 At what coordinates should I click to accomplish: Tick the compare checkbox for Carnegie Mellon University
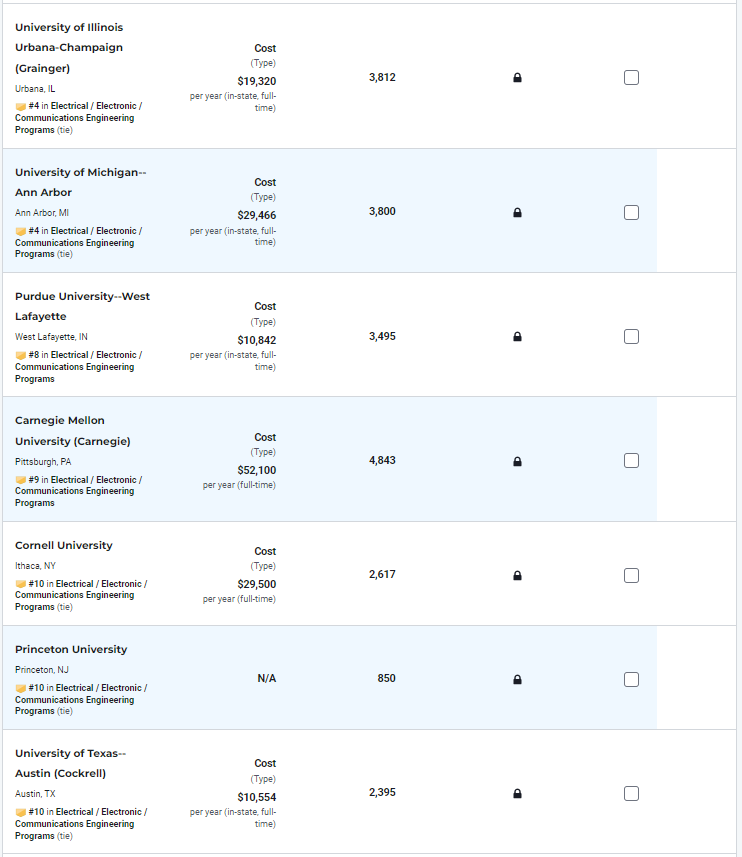tap(631, 461)
